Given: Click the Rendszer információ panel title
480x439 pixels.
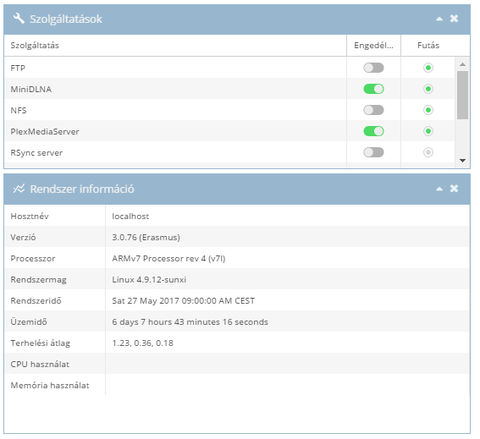Looking at the screenshot, I should coord(82,189).
